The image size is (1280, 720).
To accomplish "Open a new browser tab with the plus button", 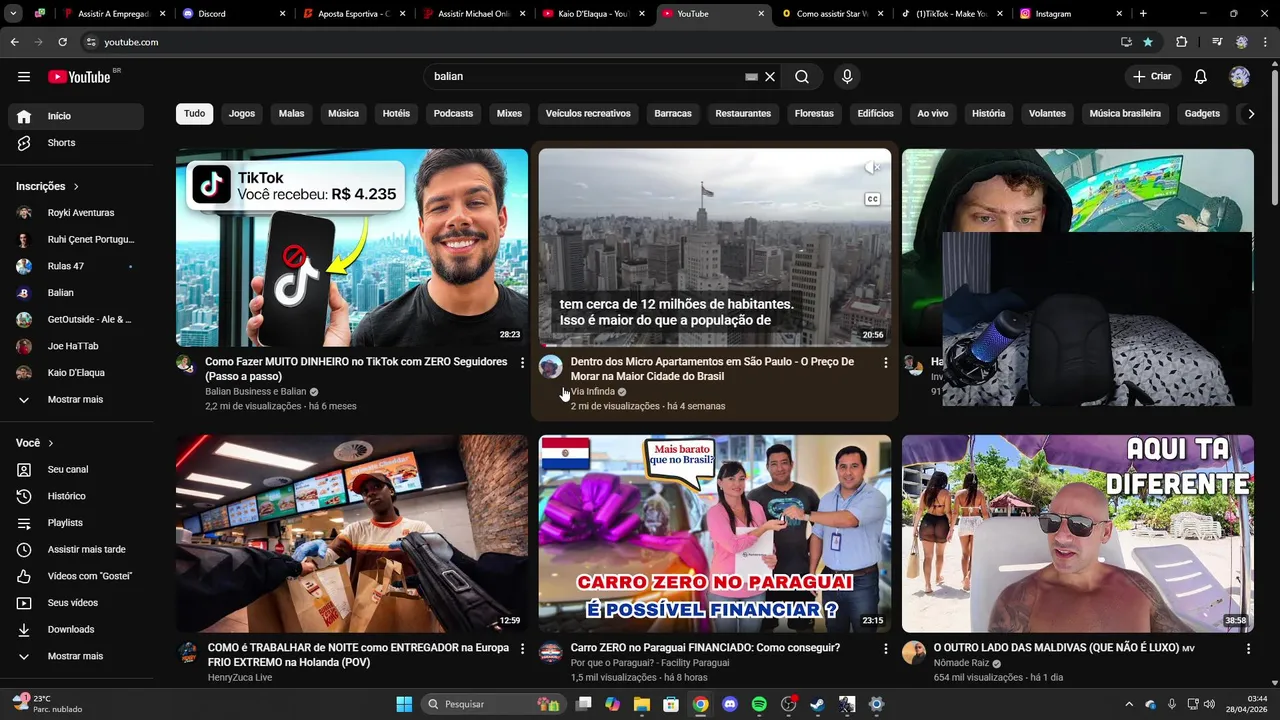I will [1143, 14].
